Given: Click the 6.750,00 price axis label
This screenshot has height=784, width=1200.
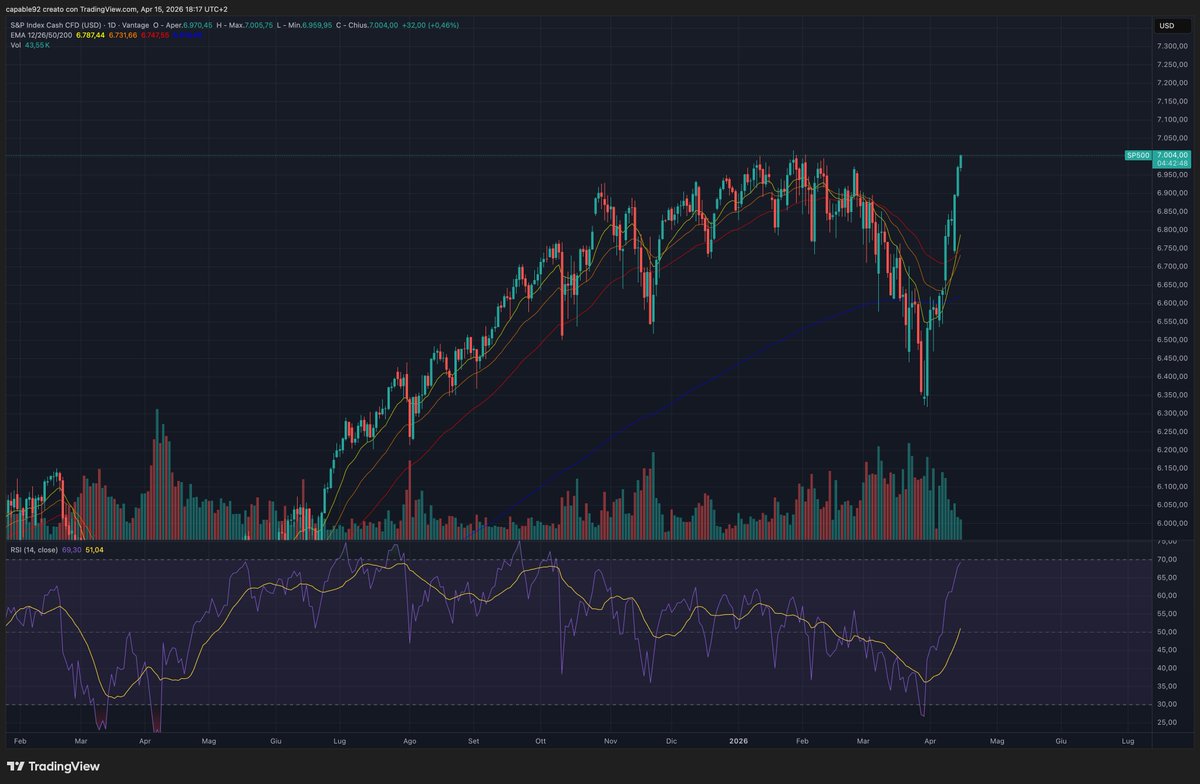Looking at the screenshot, I should pyautogui.click(x=1171, y=248).
